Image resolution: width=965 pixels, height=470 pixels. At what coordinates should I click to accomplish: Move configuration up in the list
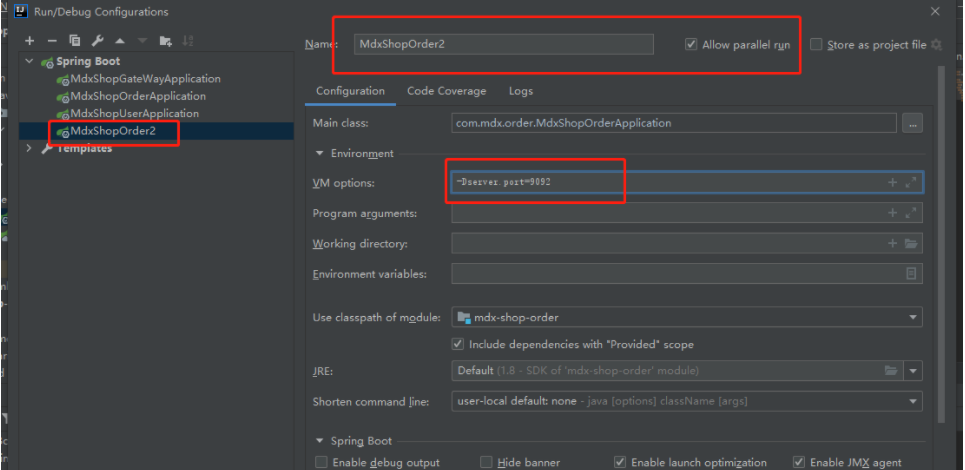120,41
